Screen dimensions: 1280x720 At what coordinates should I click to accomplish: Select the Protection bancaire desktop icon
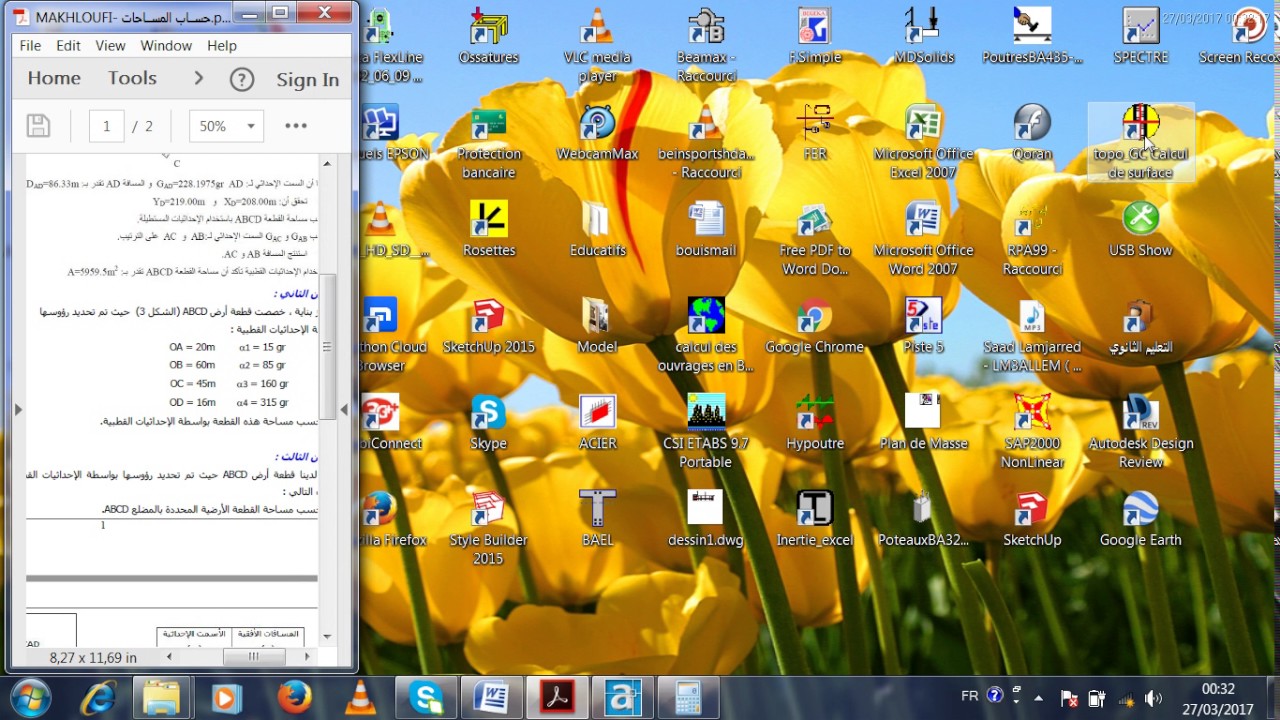(489, 142)
